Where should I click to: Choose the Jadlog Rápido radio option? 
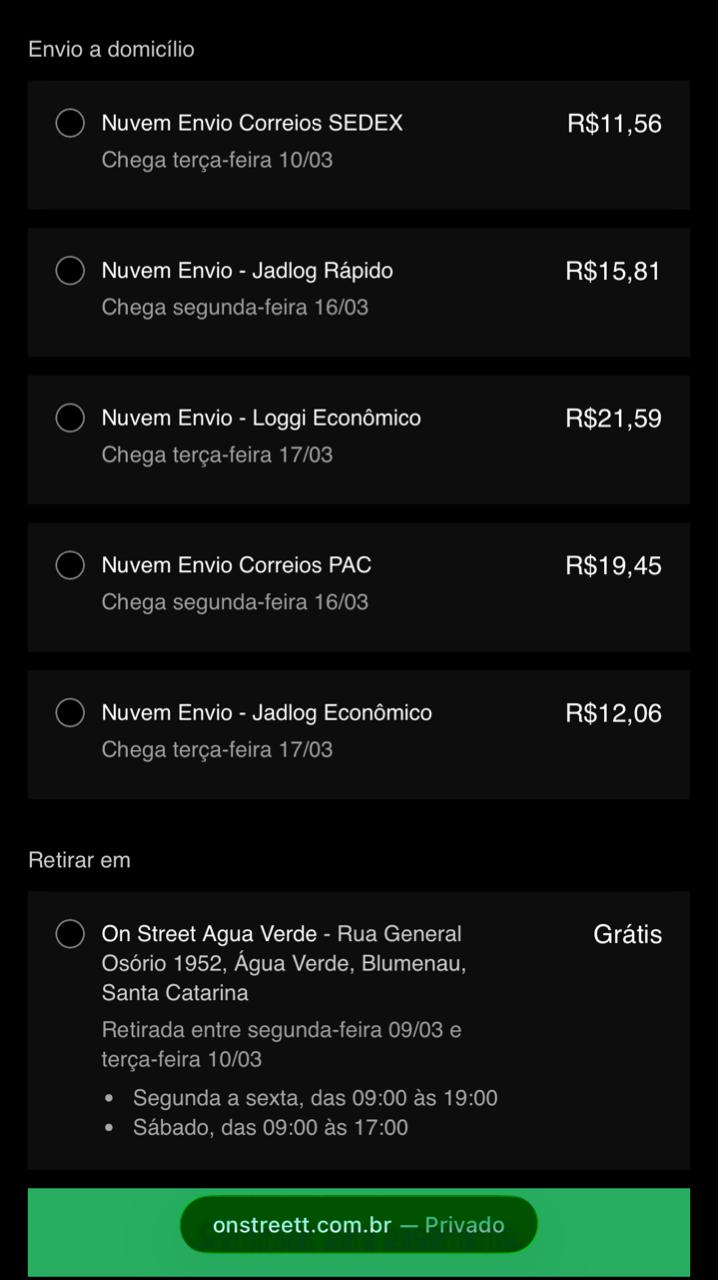pyautogui.click(x=70, y=271)
